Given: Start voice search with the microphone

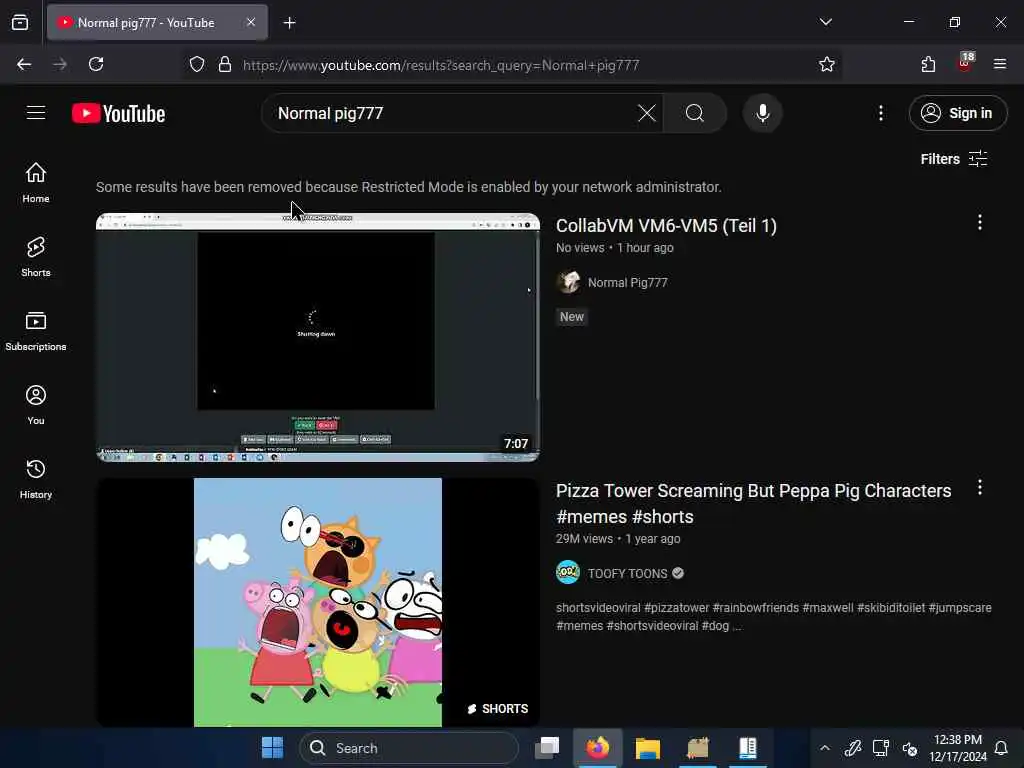Looking at the screenshot, I should coord(762,113).
